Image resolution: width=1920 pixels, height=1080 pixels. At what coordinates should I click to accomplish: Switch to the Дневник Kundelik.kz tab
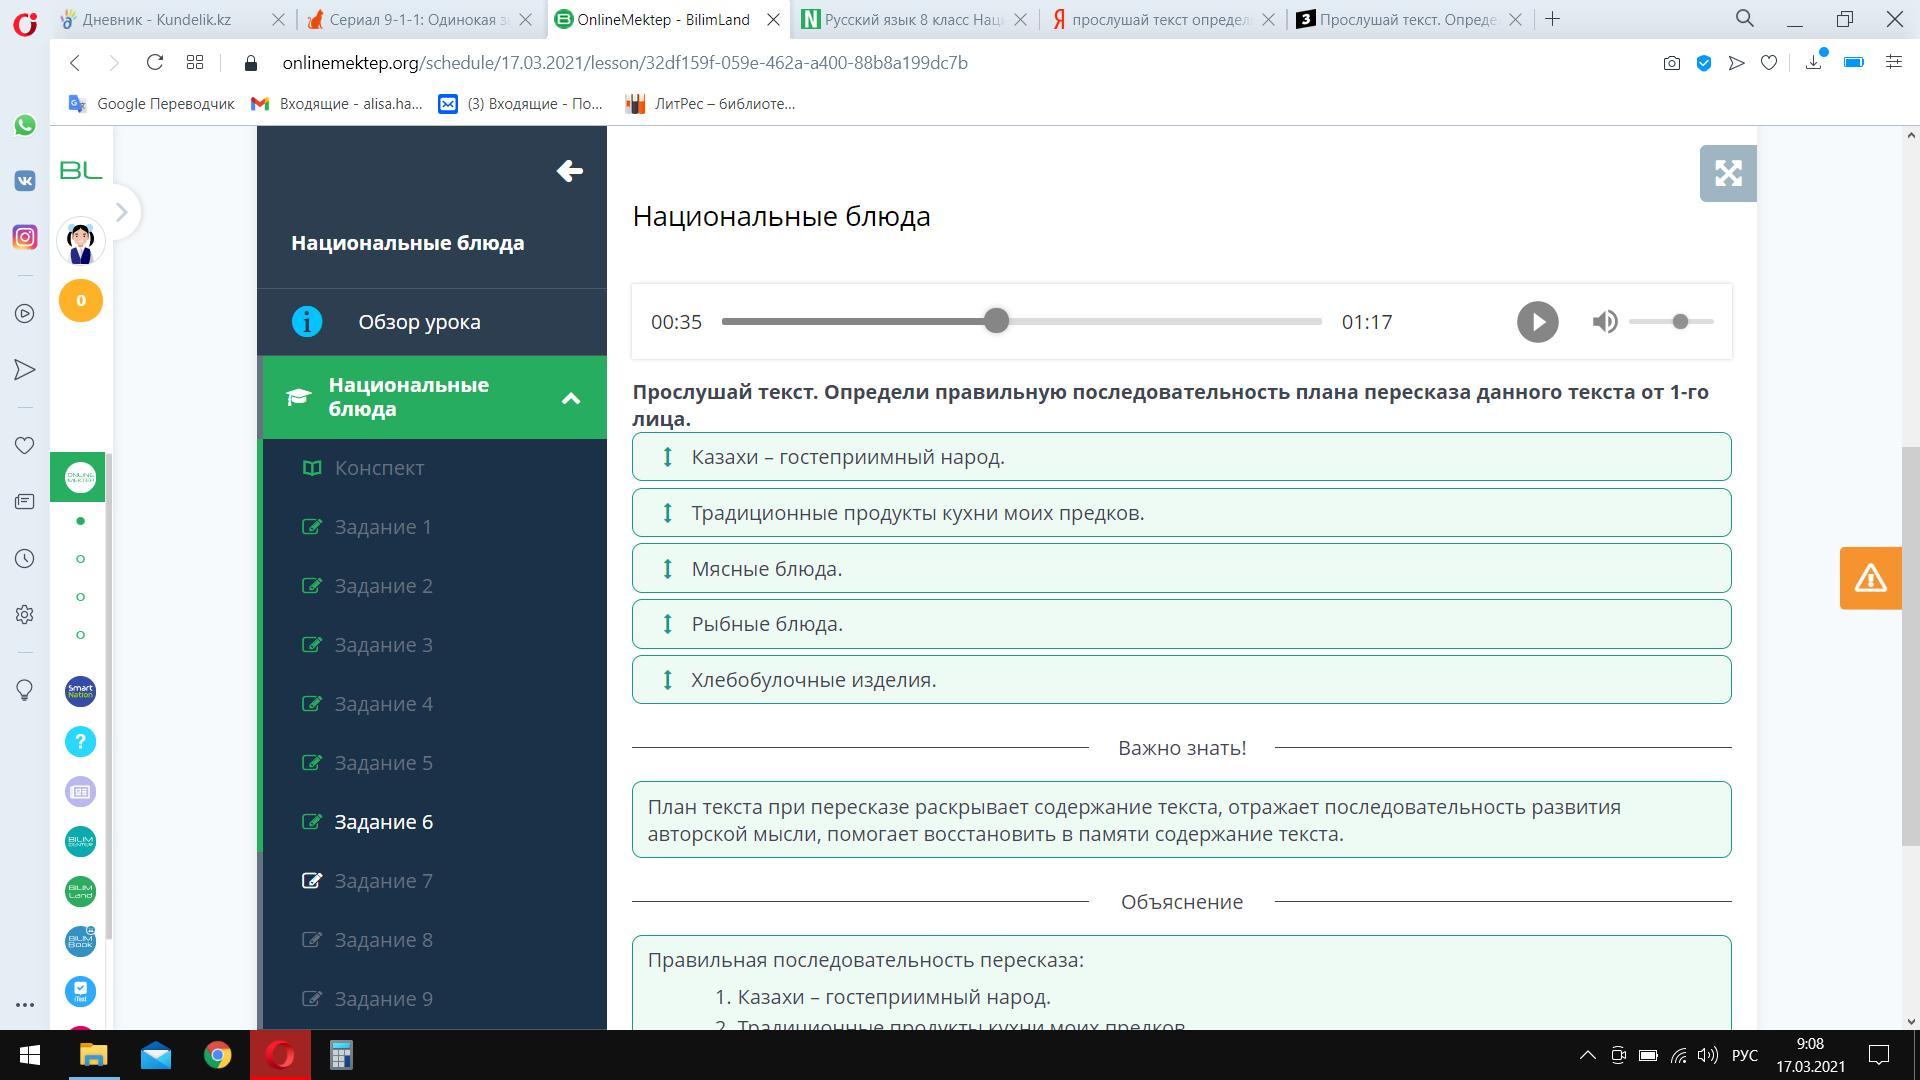pyautogui.click(x=157, y=19)
